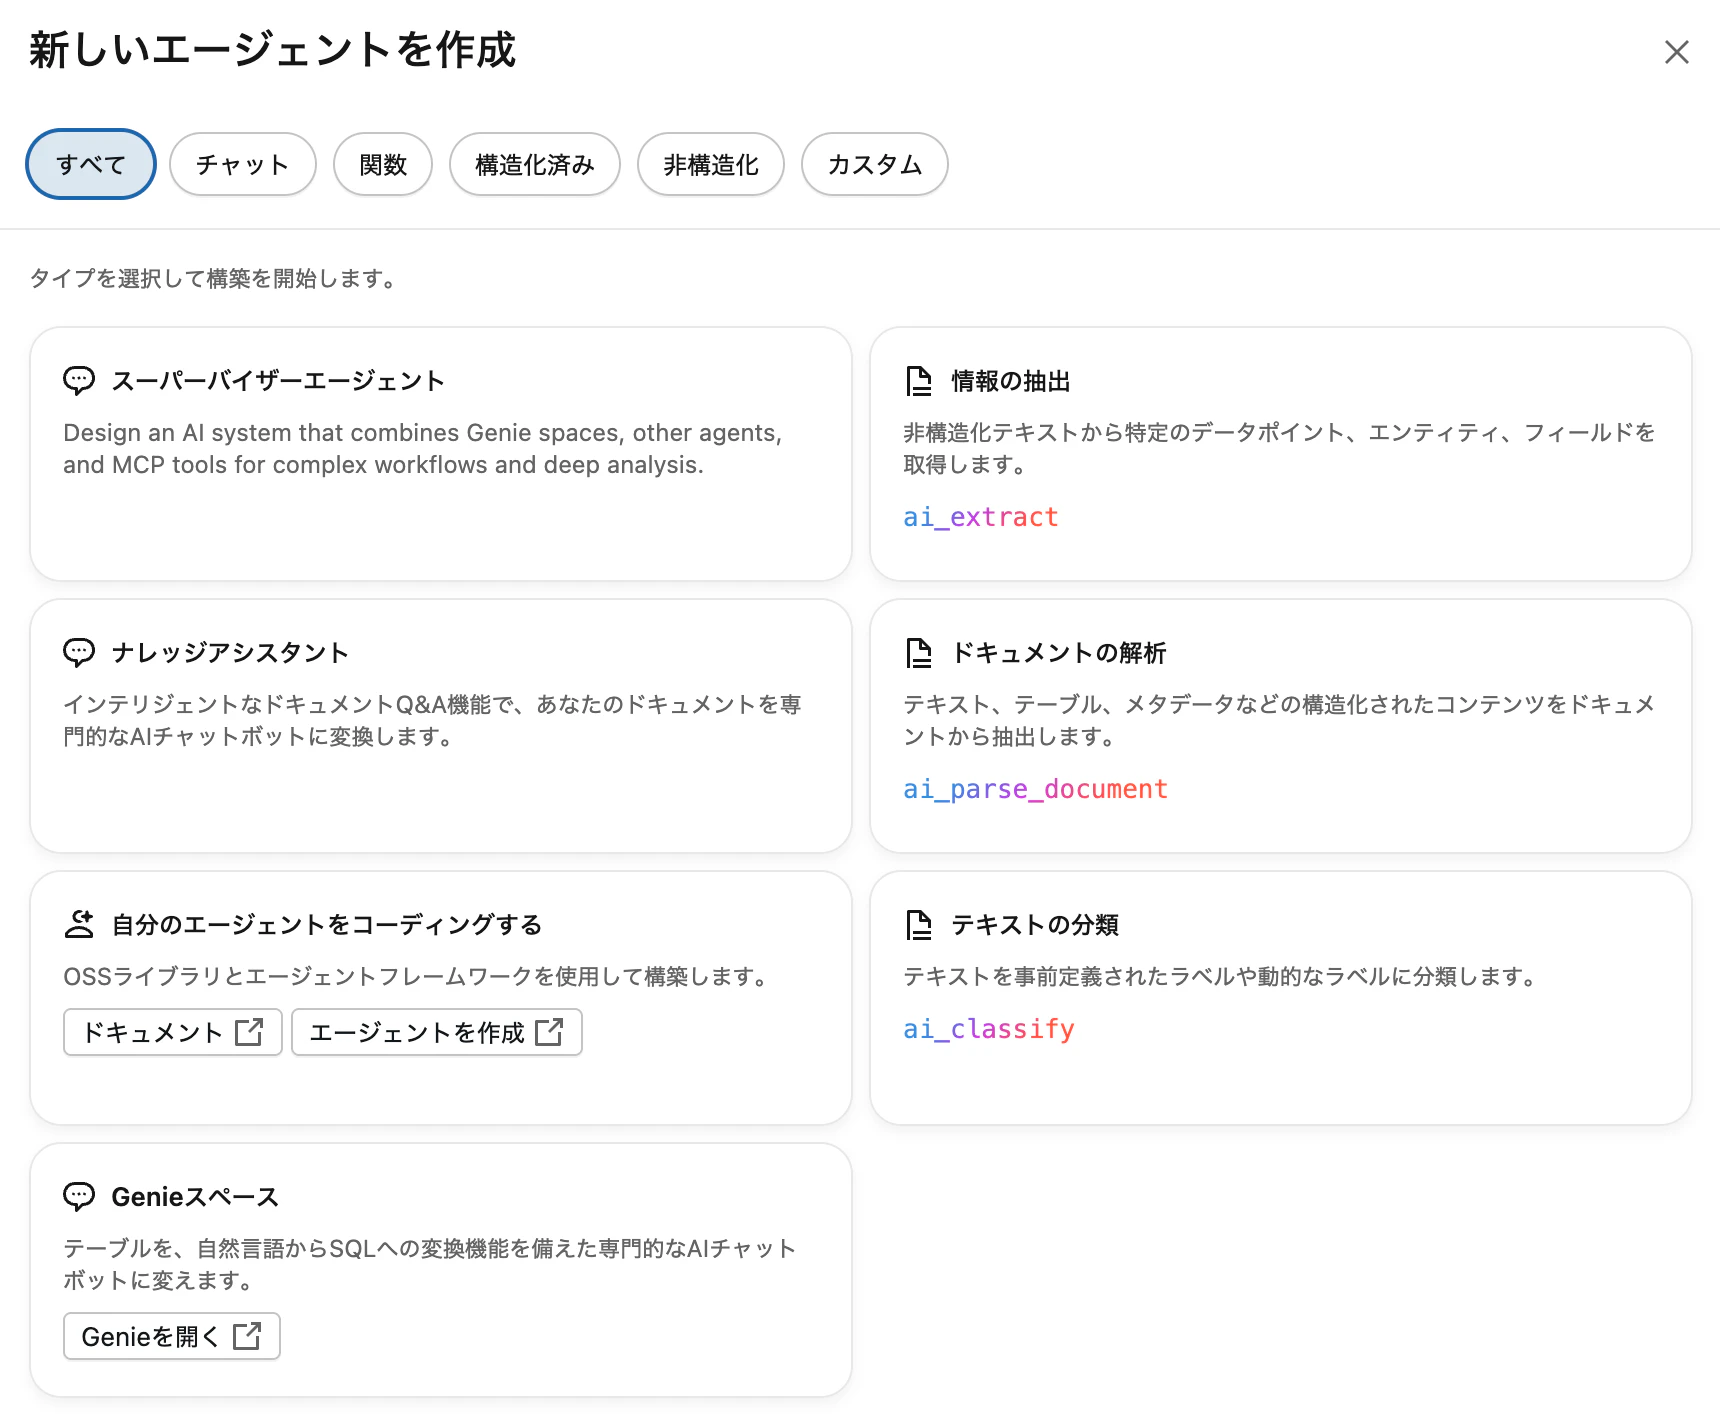Select the 情報の抽出 card title
The width and height of the screenshot is (1720, 1414).
click(x=1011, y=381)
